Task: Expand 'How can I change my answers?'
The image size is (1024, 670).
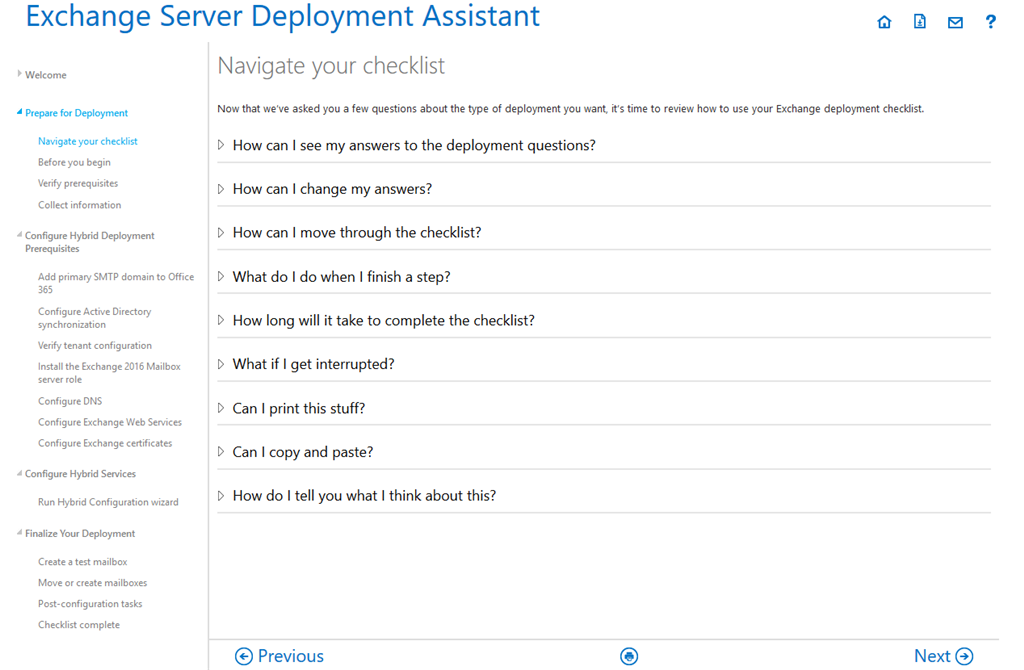Action: pos(332,189)
